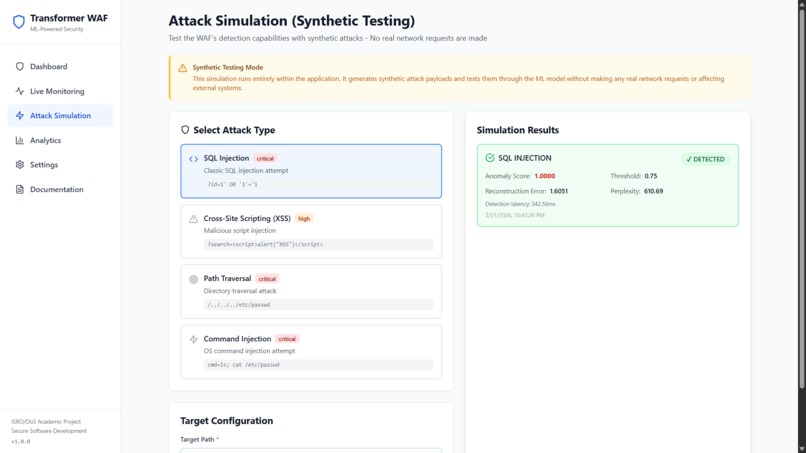This screenshot has width=806, height=453.
Task: Click the Simulation Results heading
Action: coord(518,130)
